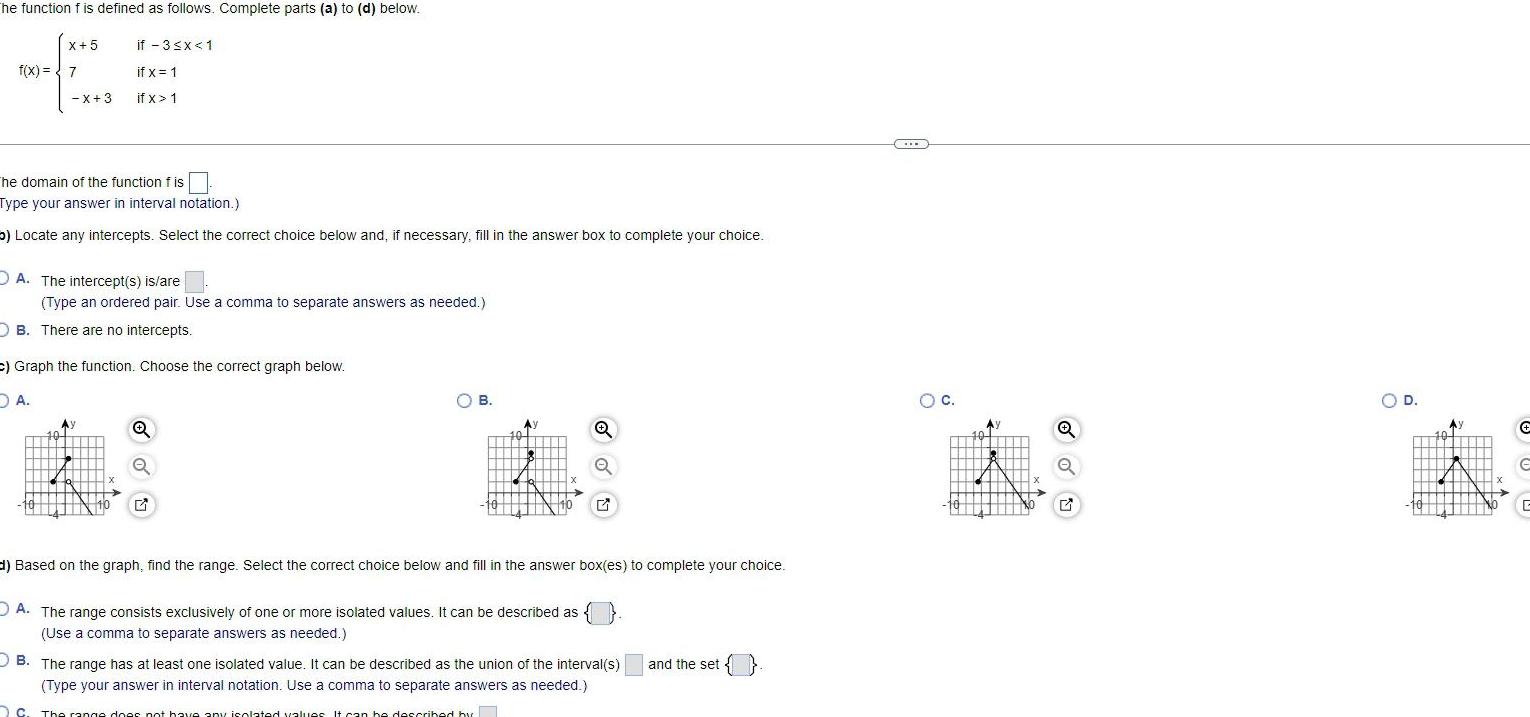Zoom in on graph A

141,429
